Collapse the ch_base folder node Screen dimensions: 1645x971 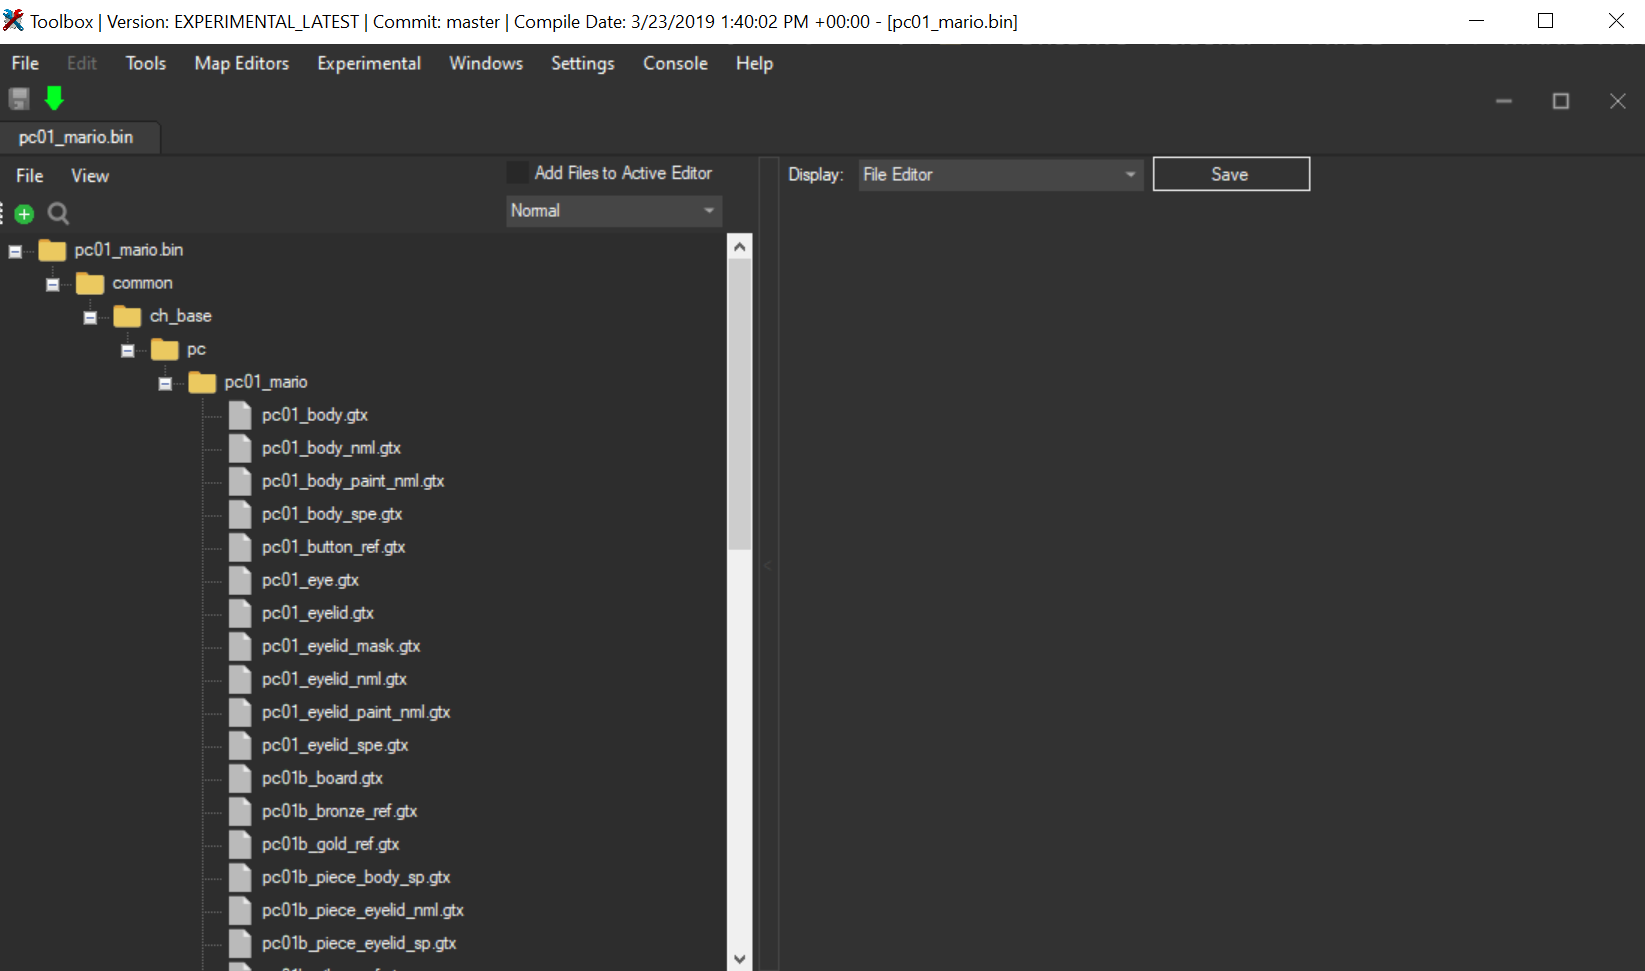point(90,317)
